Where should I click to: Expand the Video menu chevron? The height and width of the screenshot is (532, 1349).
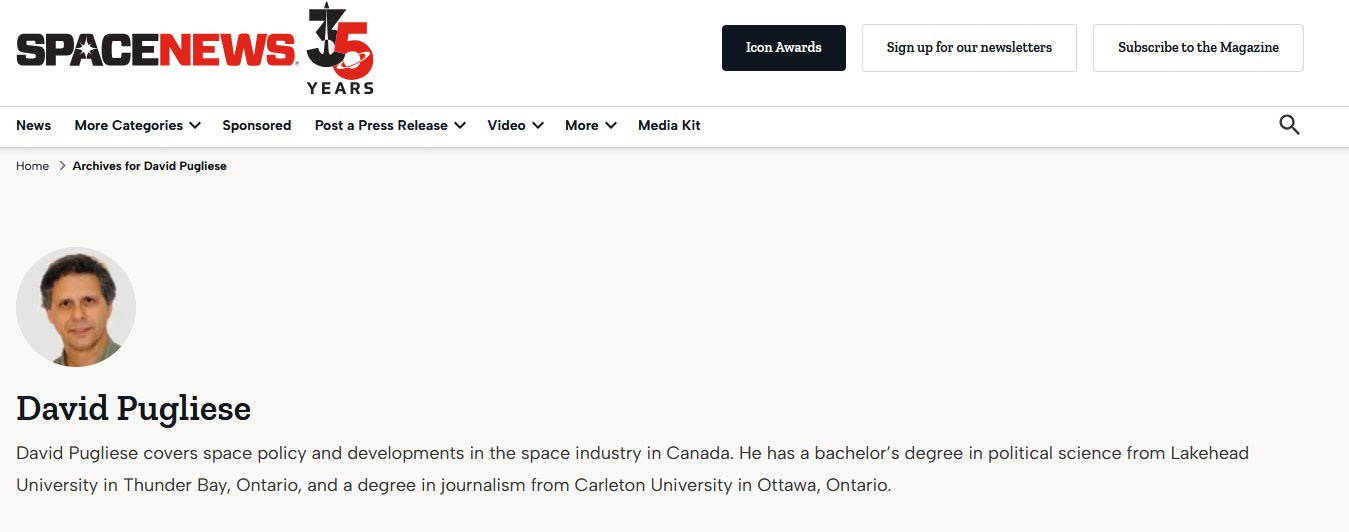click(538, 126)
